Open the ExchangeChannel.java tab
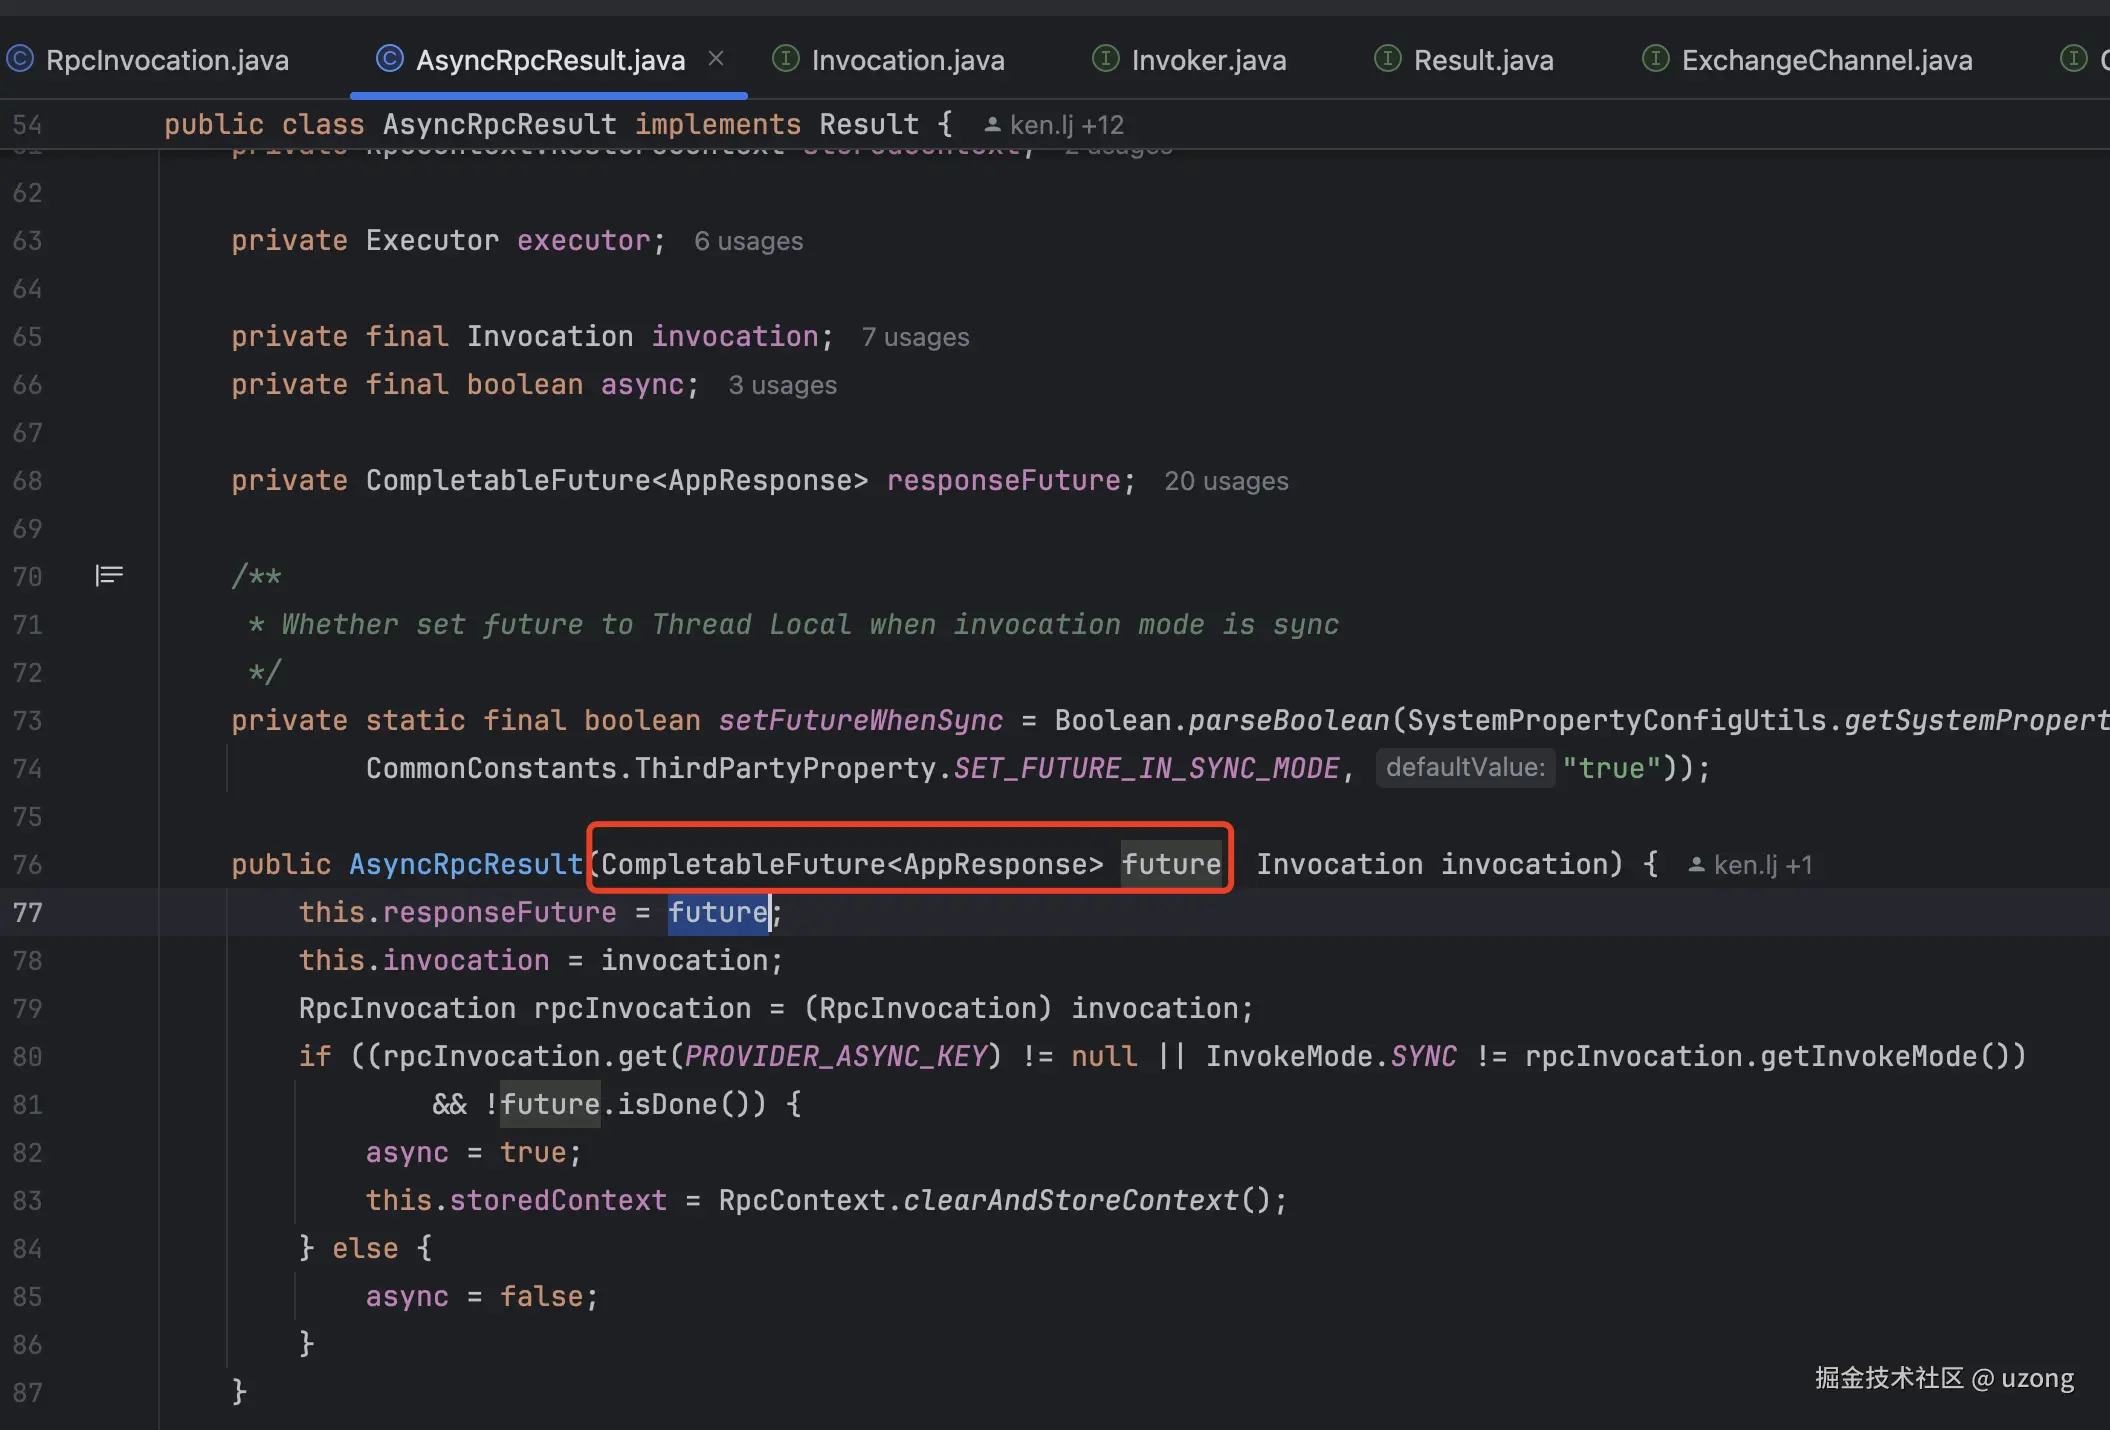The image size is (2110, 1430). click(x=1826, y=60)
